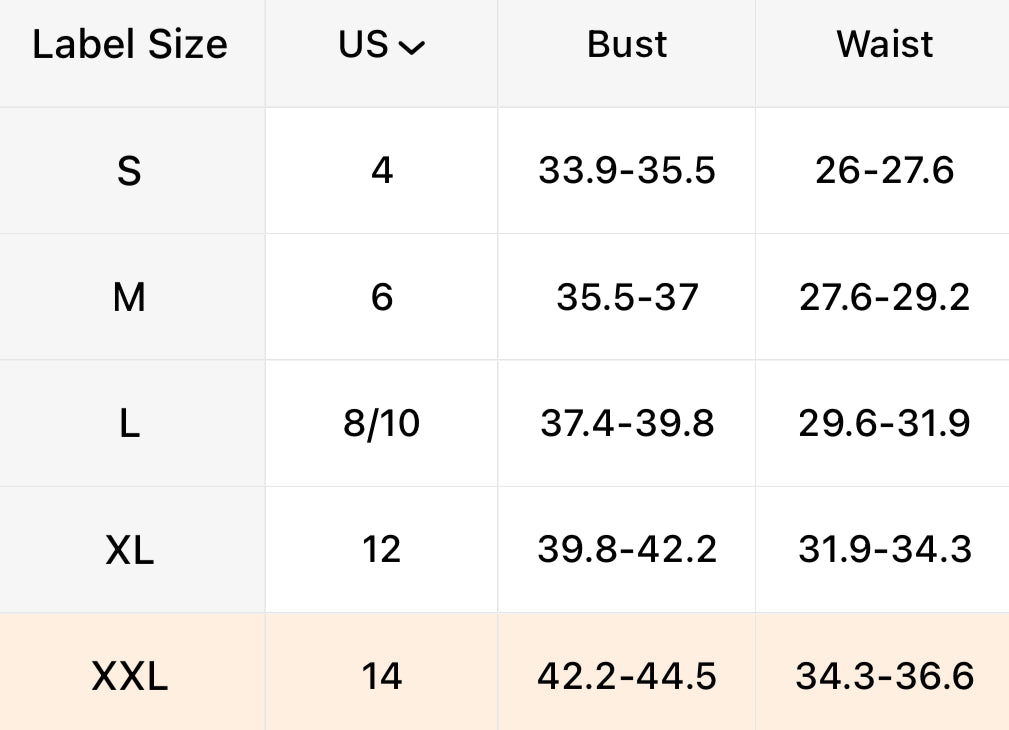The image size is (1009, 730).
Task: Click US size 14 cell
Action: (x=382, y=677)
